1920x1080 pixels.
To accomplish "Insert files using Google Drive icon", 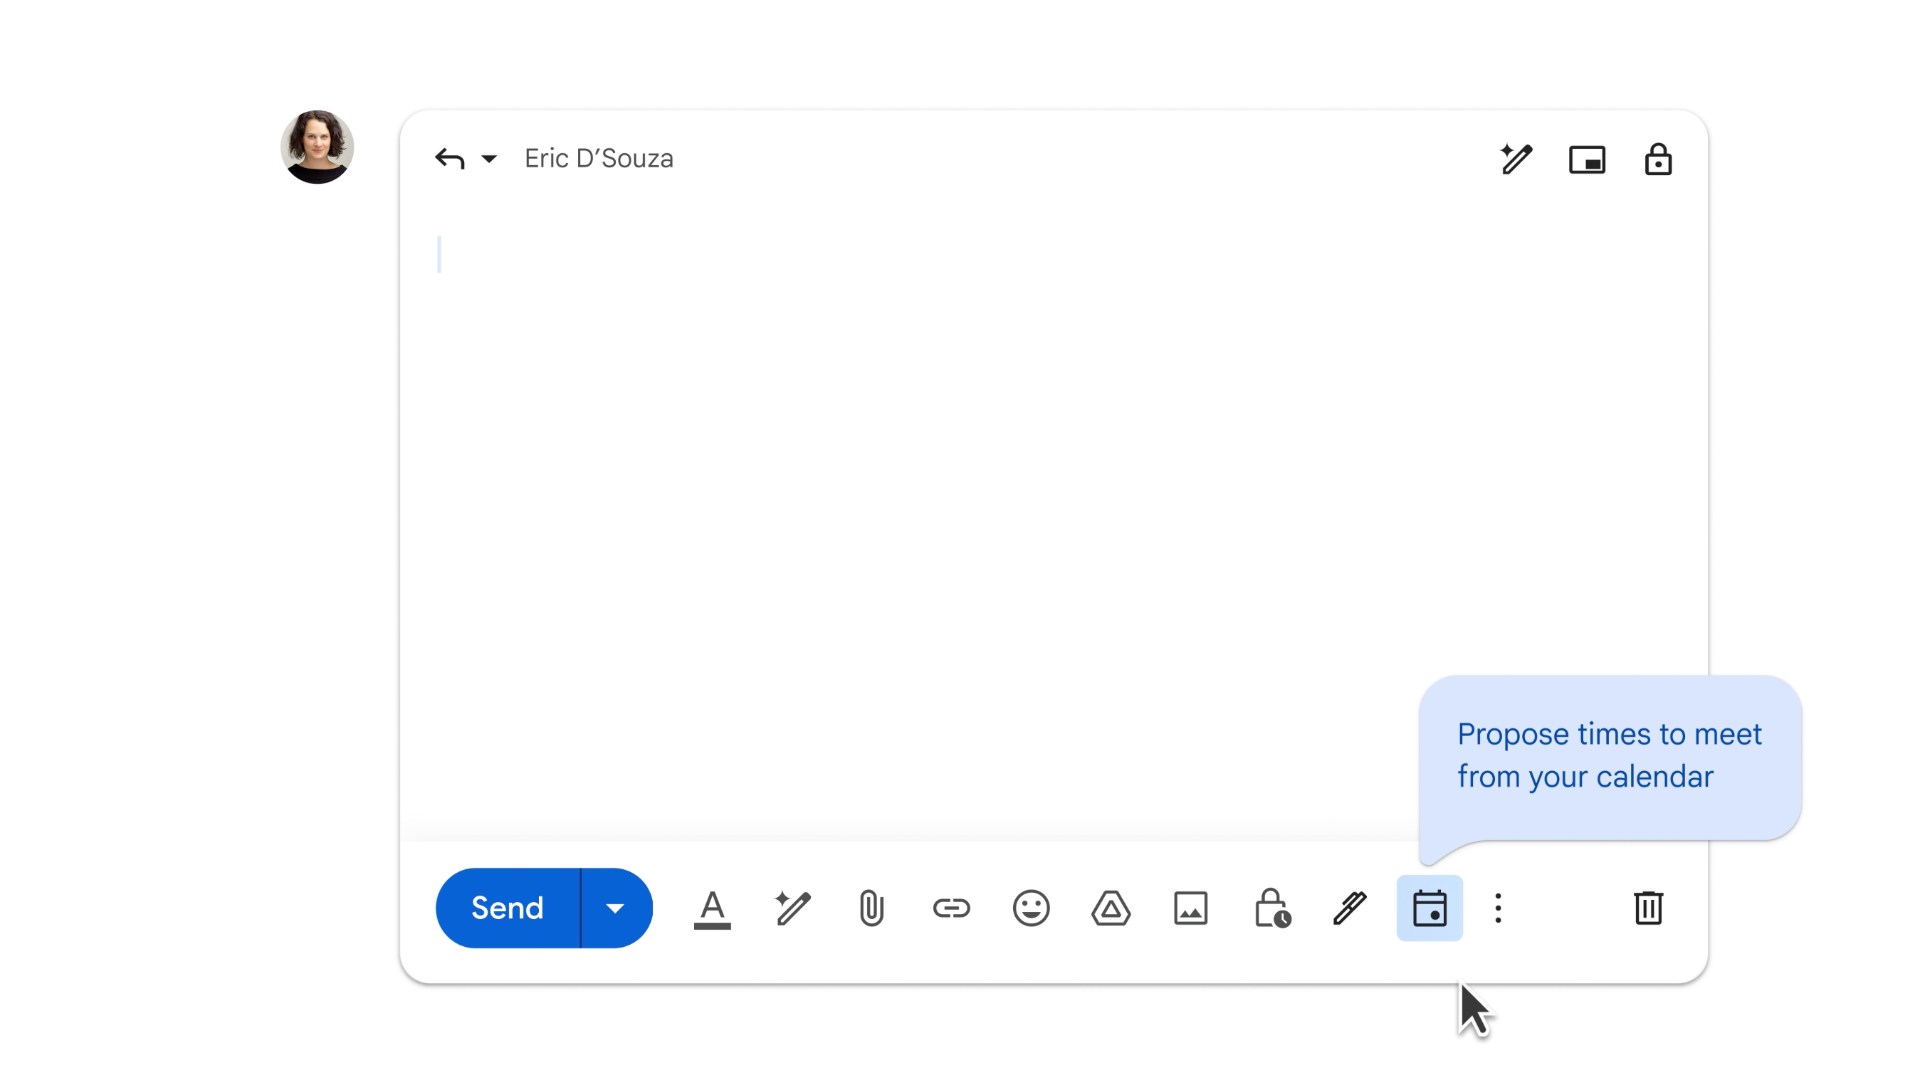I will point(1111,908).
